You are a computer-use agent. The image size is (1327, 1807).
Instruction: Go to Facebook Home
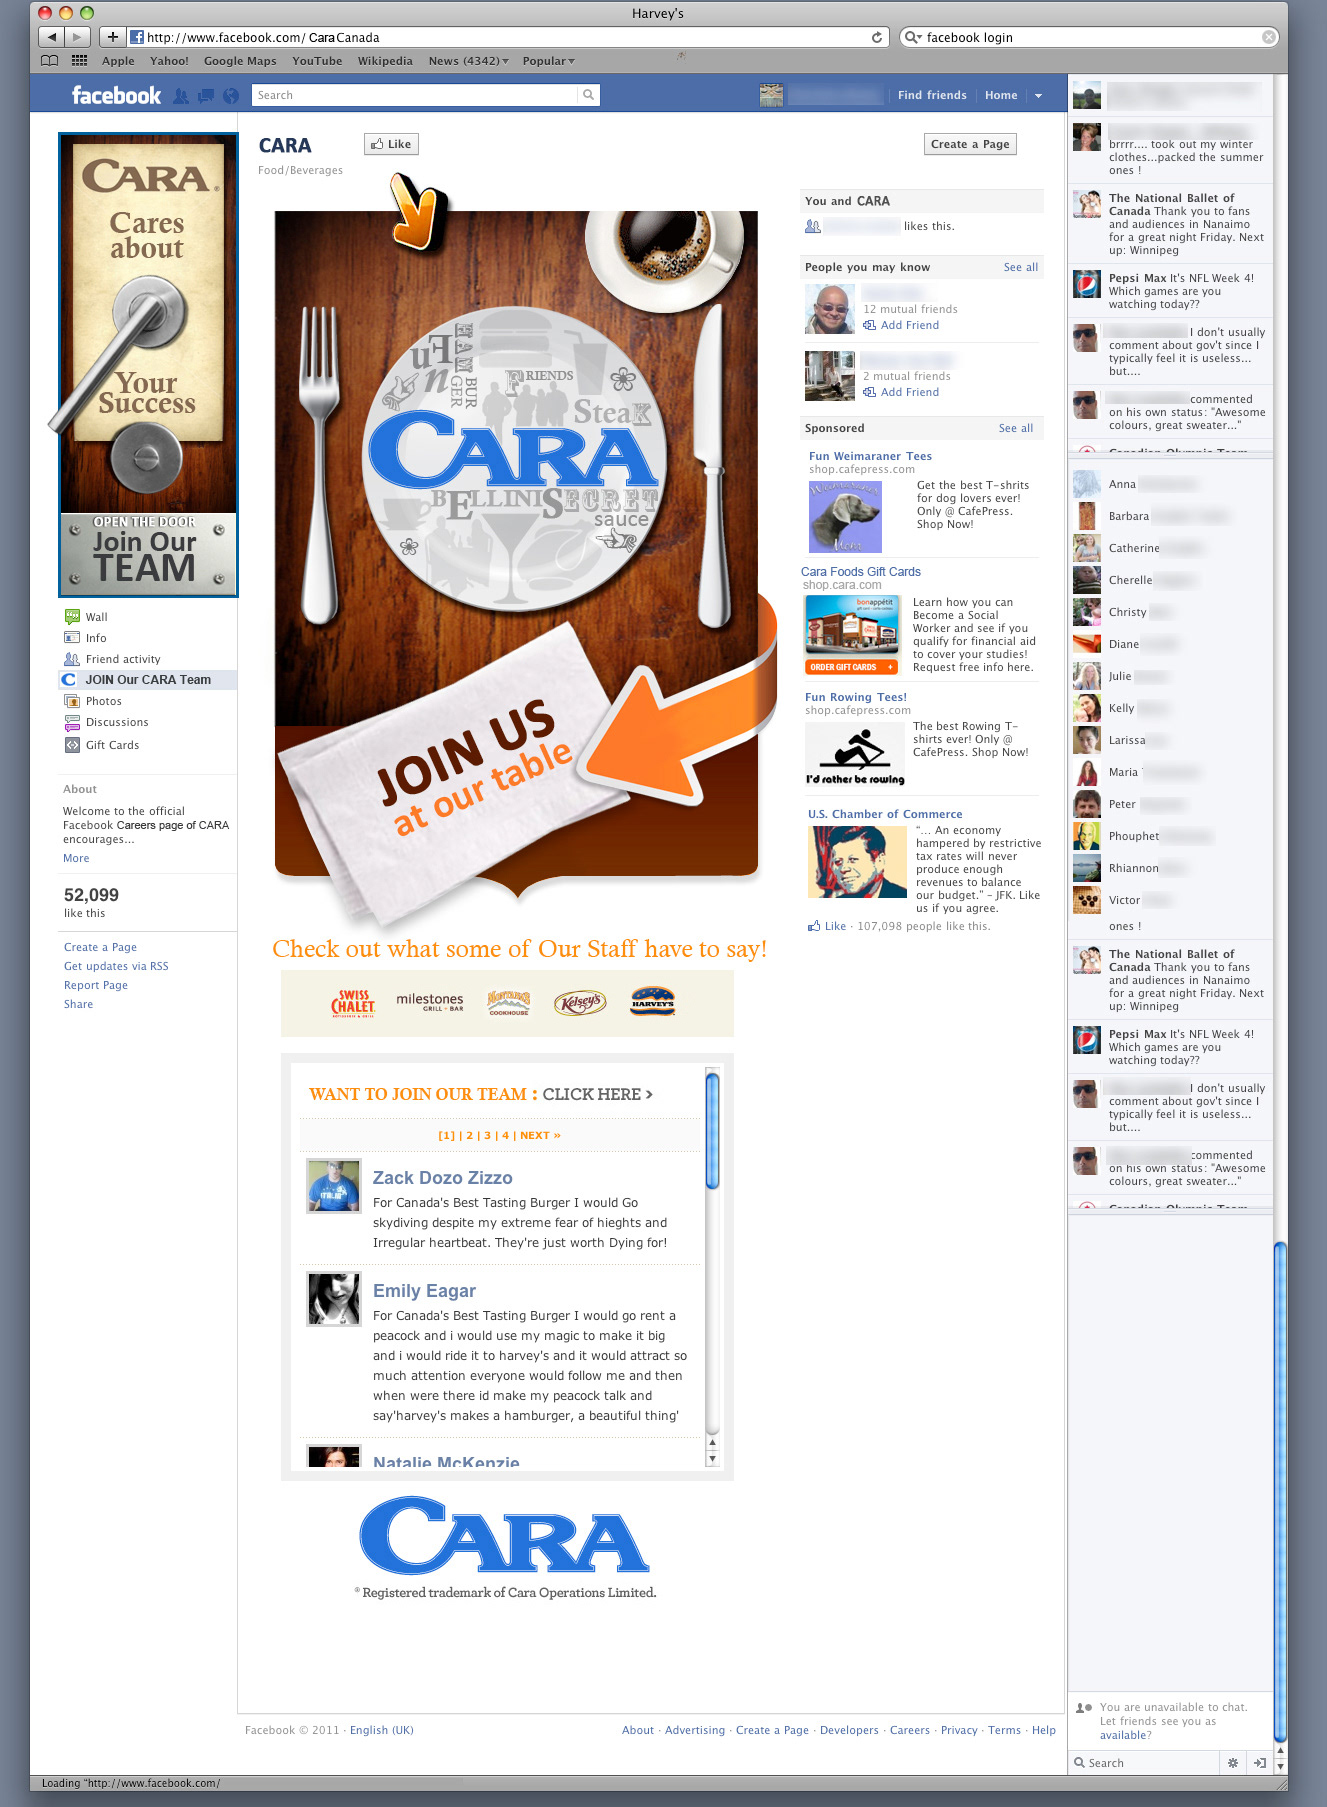tap(1001, 95)
